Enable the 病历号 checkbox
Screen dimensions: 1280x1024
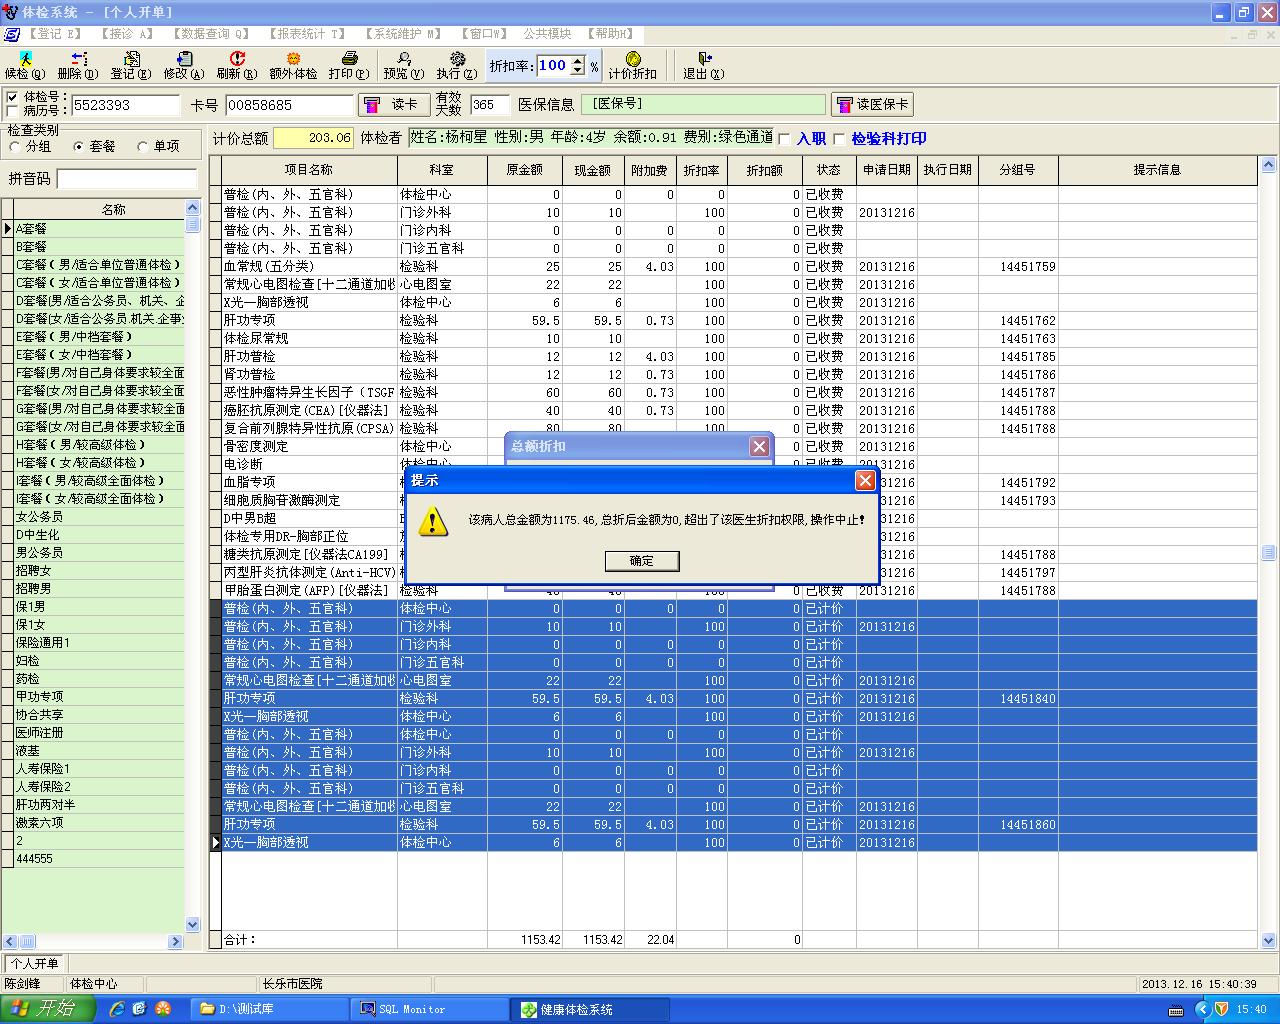tap(12, 111)
